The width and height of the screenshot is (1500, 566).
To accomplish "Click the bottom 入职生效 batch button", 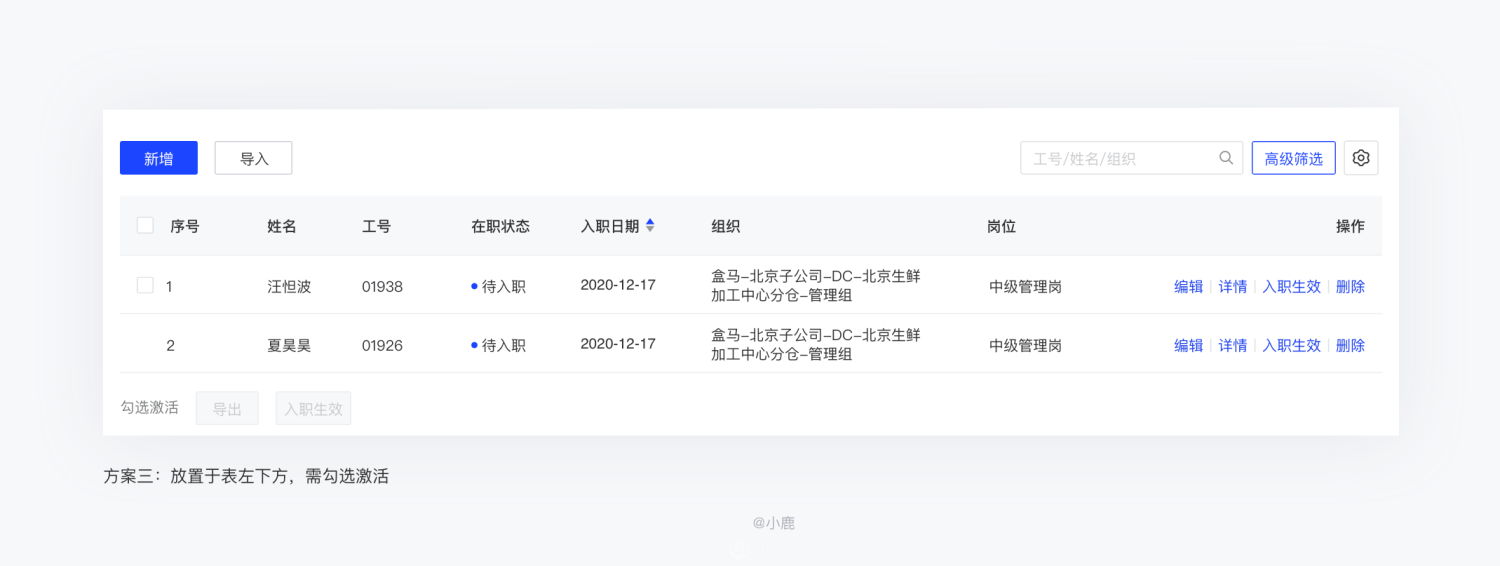I will (313, 408).
